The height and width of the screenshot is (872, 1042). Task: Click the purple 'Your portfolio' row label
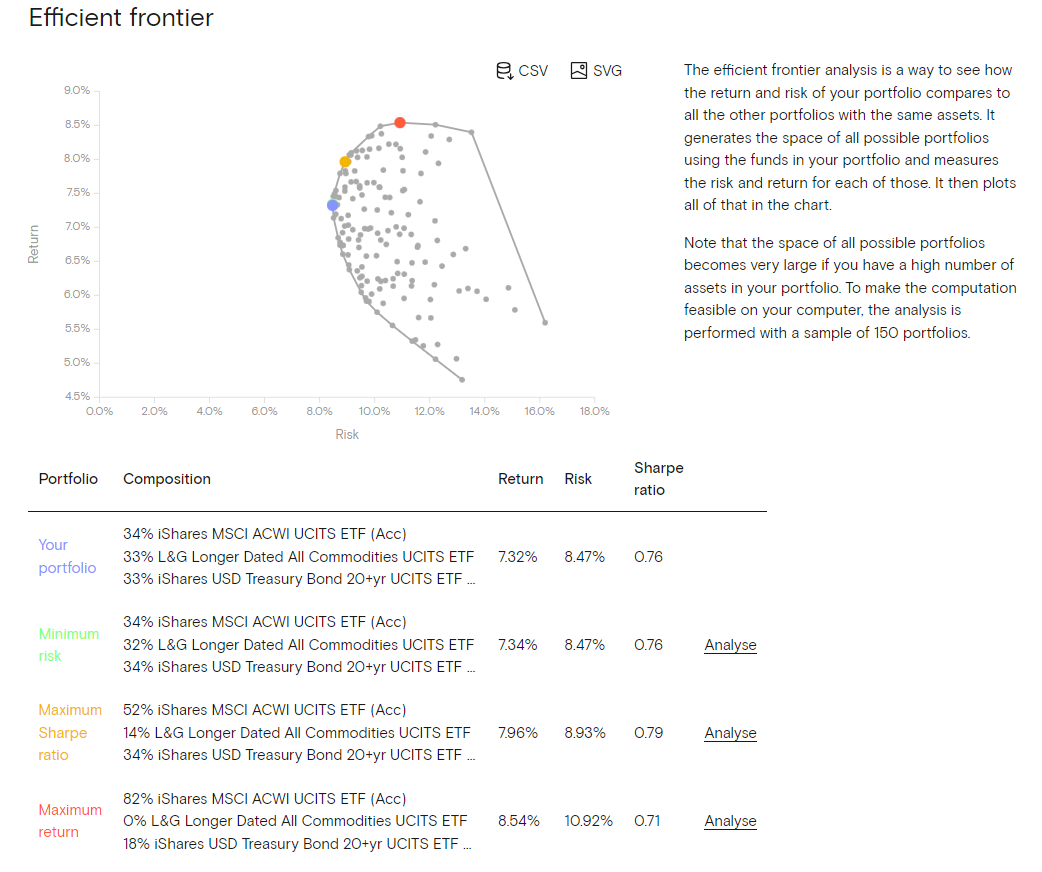[x=67, y=556]
